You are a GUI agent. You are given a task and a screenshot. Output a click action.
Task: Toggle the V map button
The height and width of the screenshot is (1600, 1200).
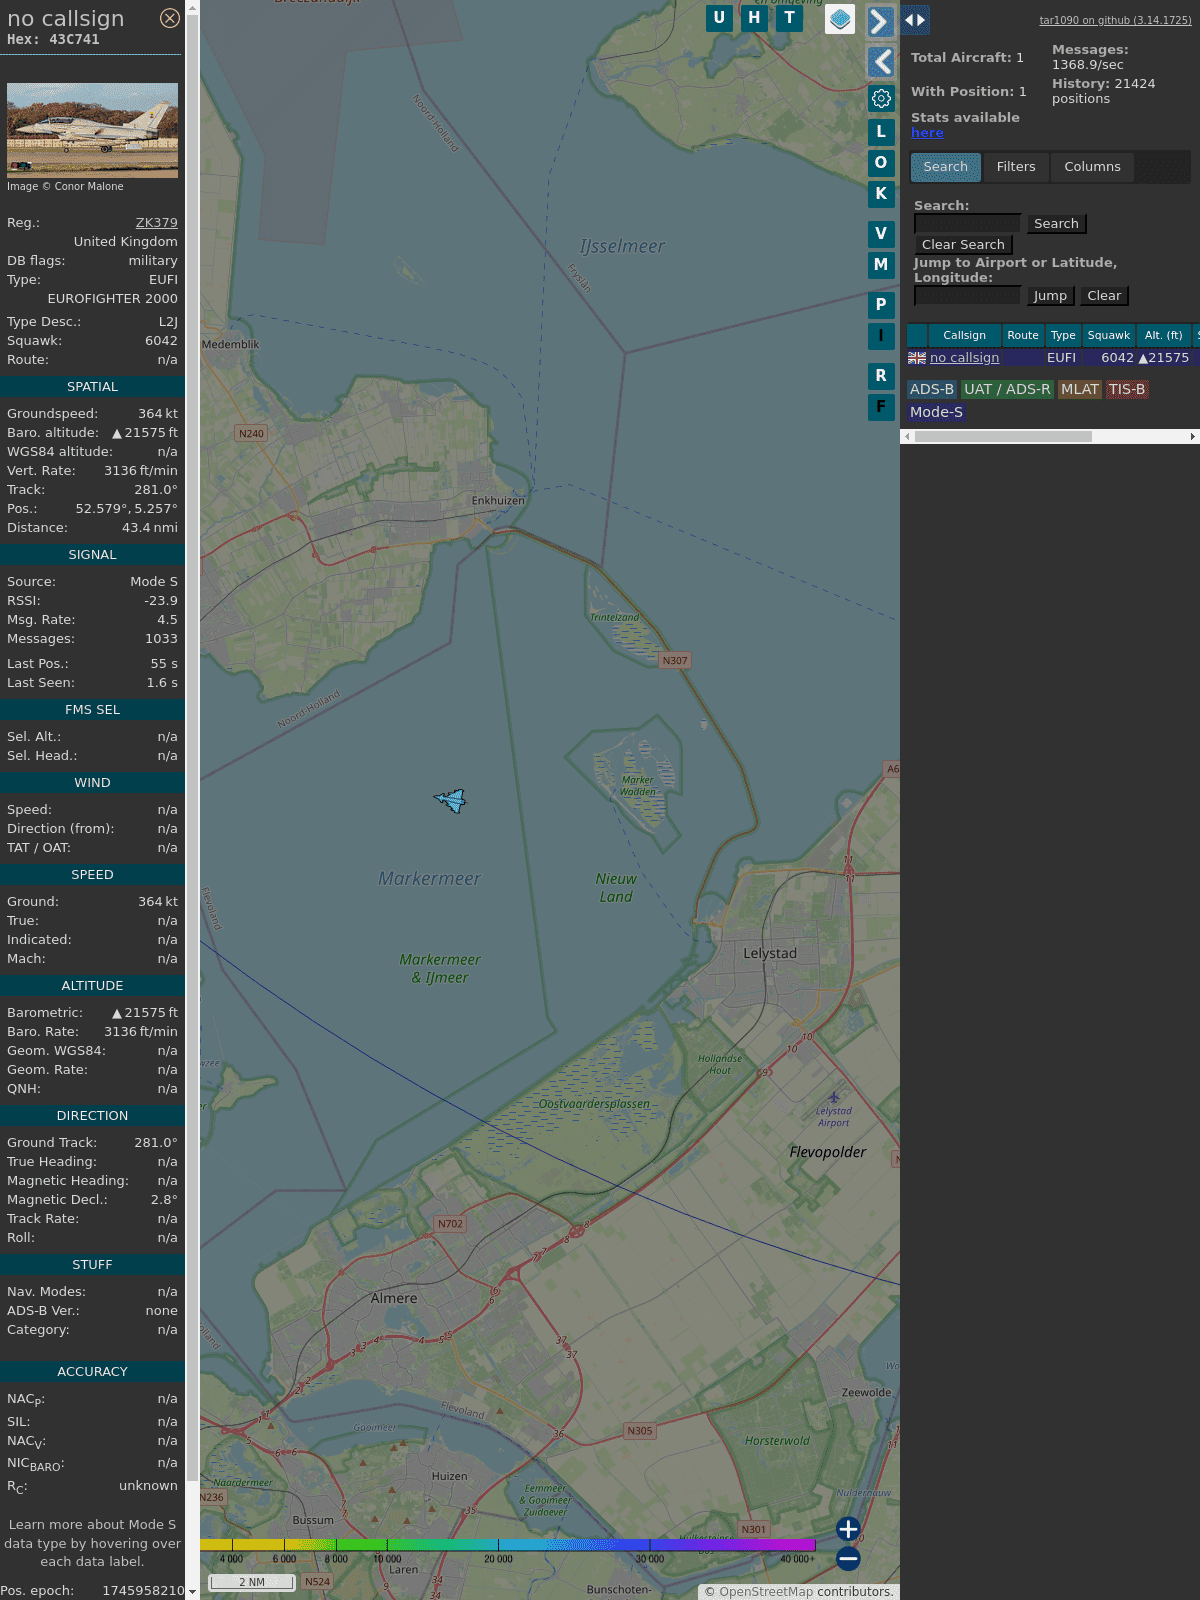(881, 233)
